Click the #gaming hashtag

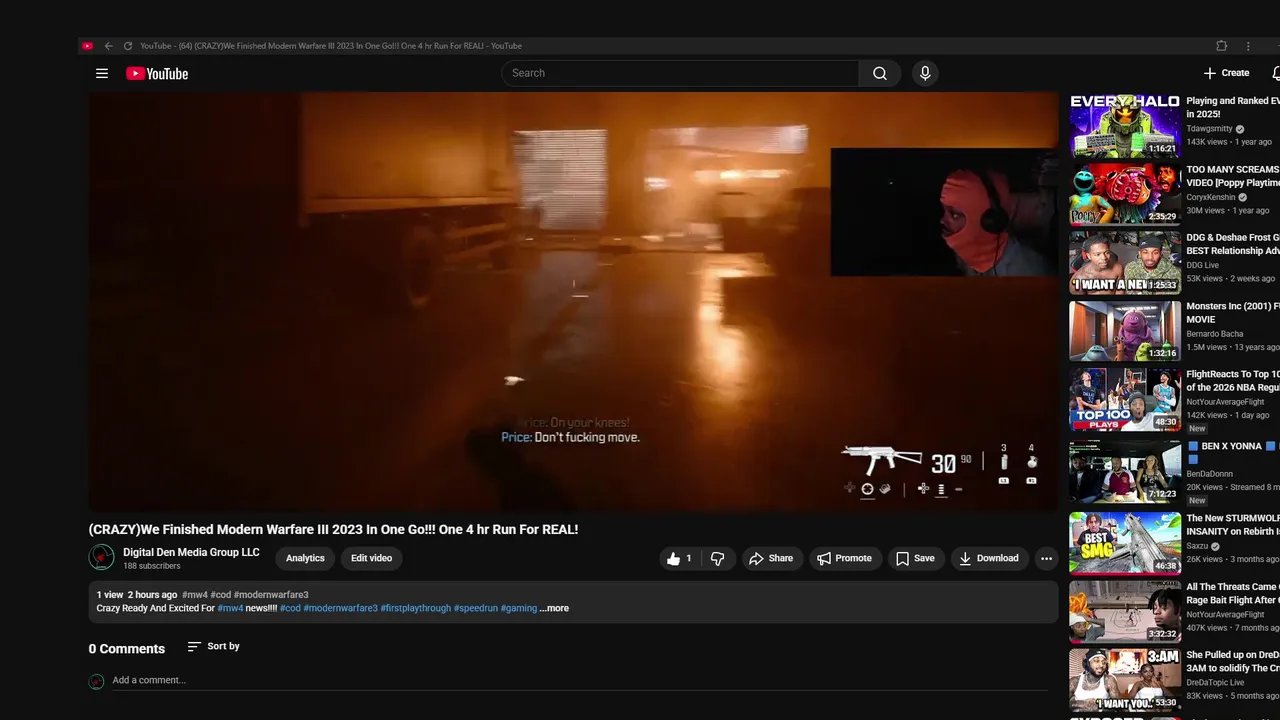(518, 608)
